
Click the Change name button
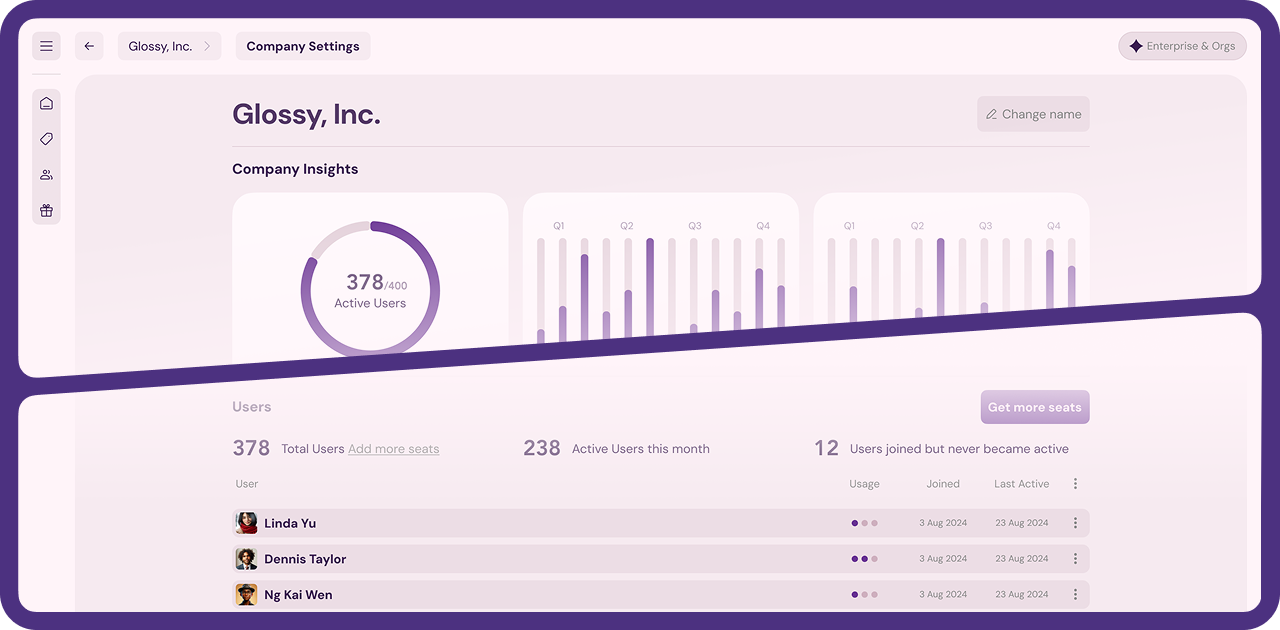click(1033, 114)
